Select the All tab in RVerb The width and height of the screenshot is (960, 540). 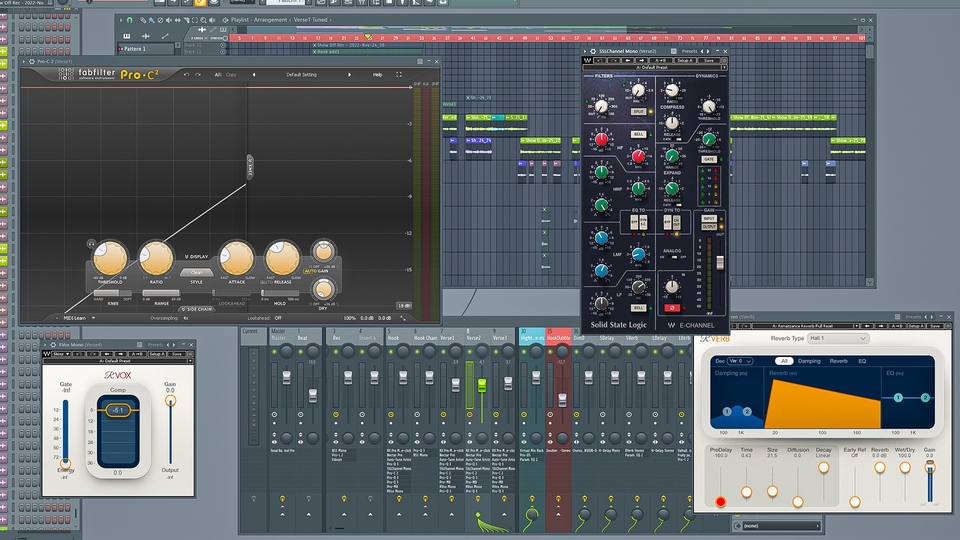pos(784,361)
